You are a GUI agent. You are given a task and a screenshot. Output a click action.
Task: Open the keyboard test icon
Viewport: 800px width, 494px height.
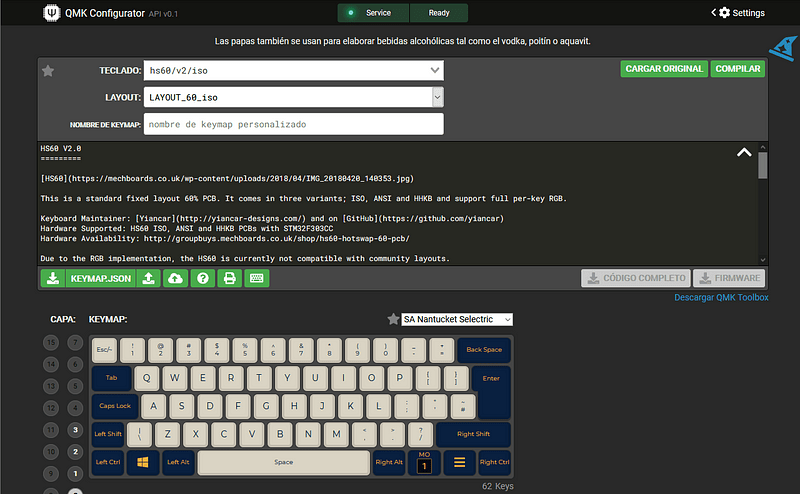point(256,278)
